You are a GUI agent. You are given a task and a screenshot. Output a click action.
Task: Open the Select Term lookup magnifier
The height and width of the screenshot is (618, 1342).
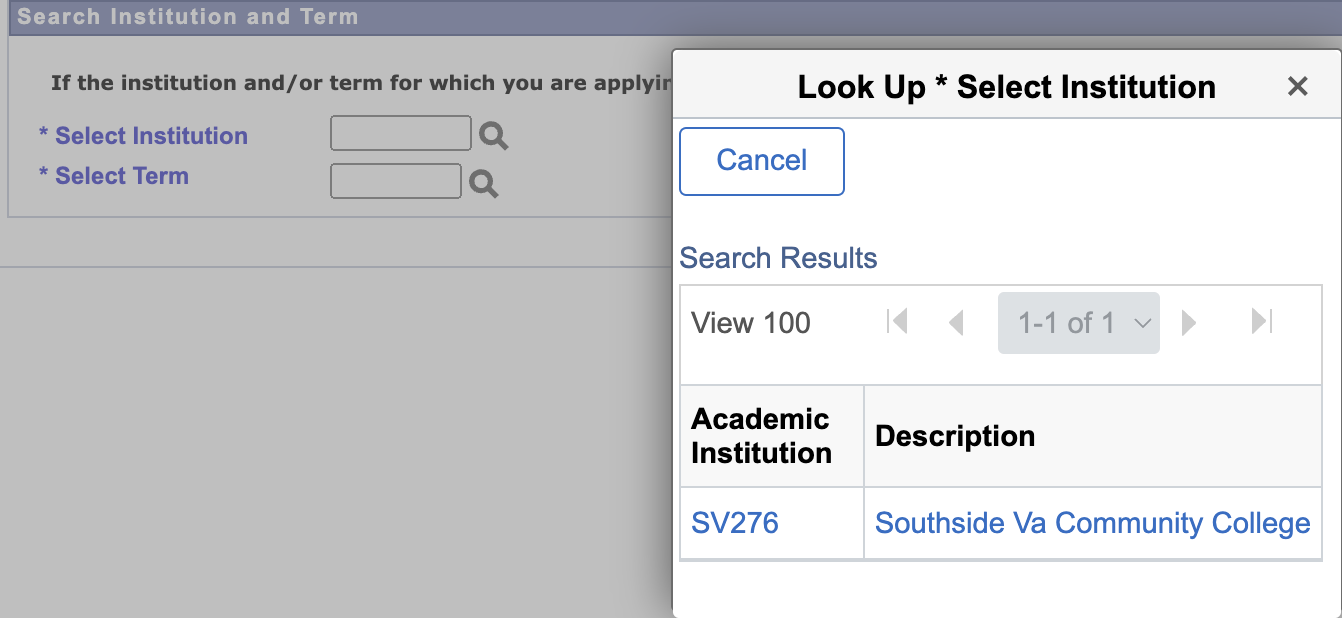[484, 182]
